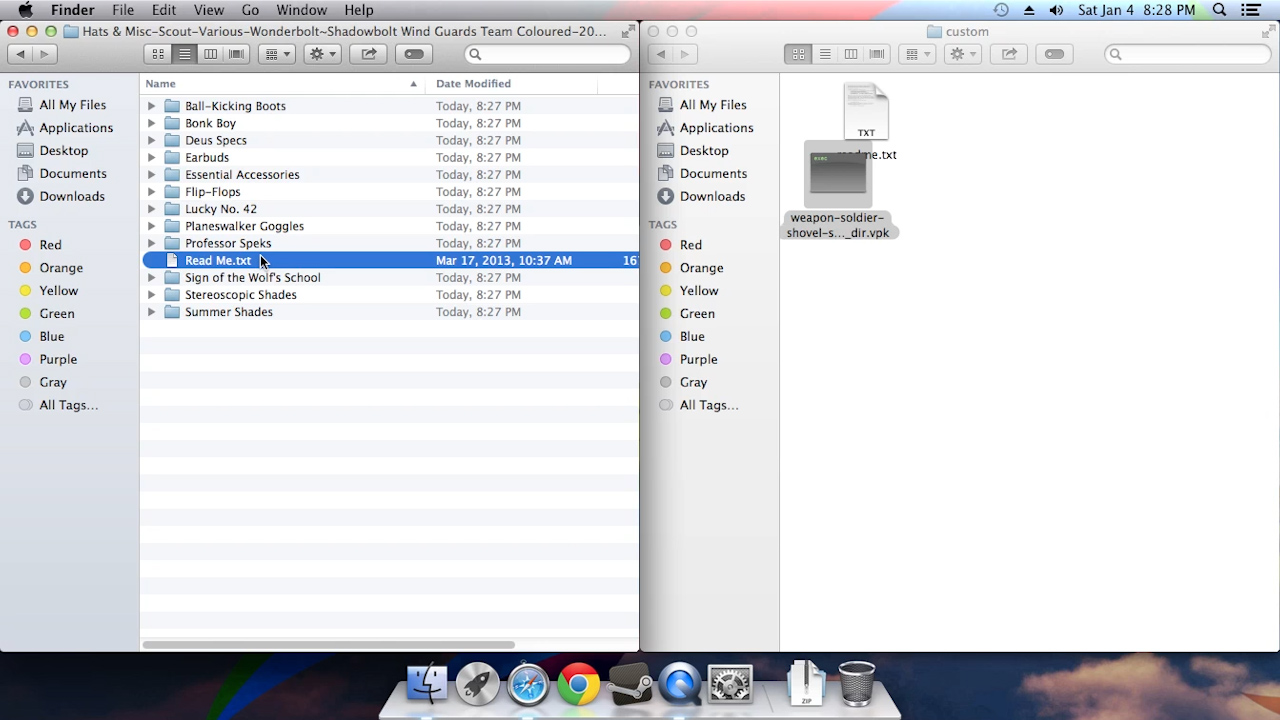Open the Help menu
The height and width of the screenshot is (720, 1280).
[358, 10]
